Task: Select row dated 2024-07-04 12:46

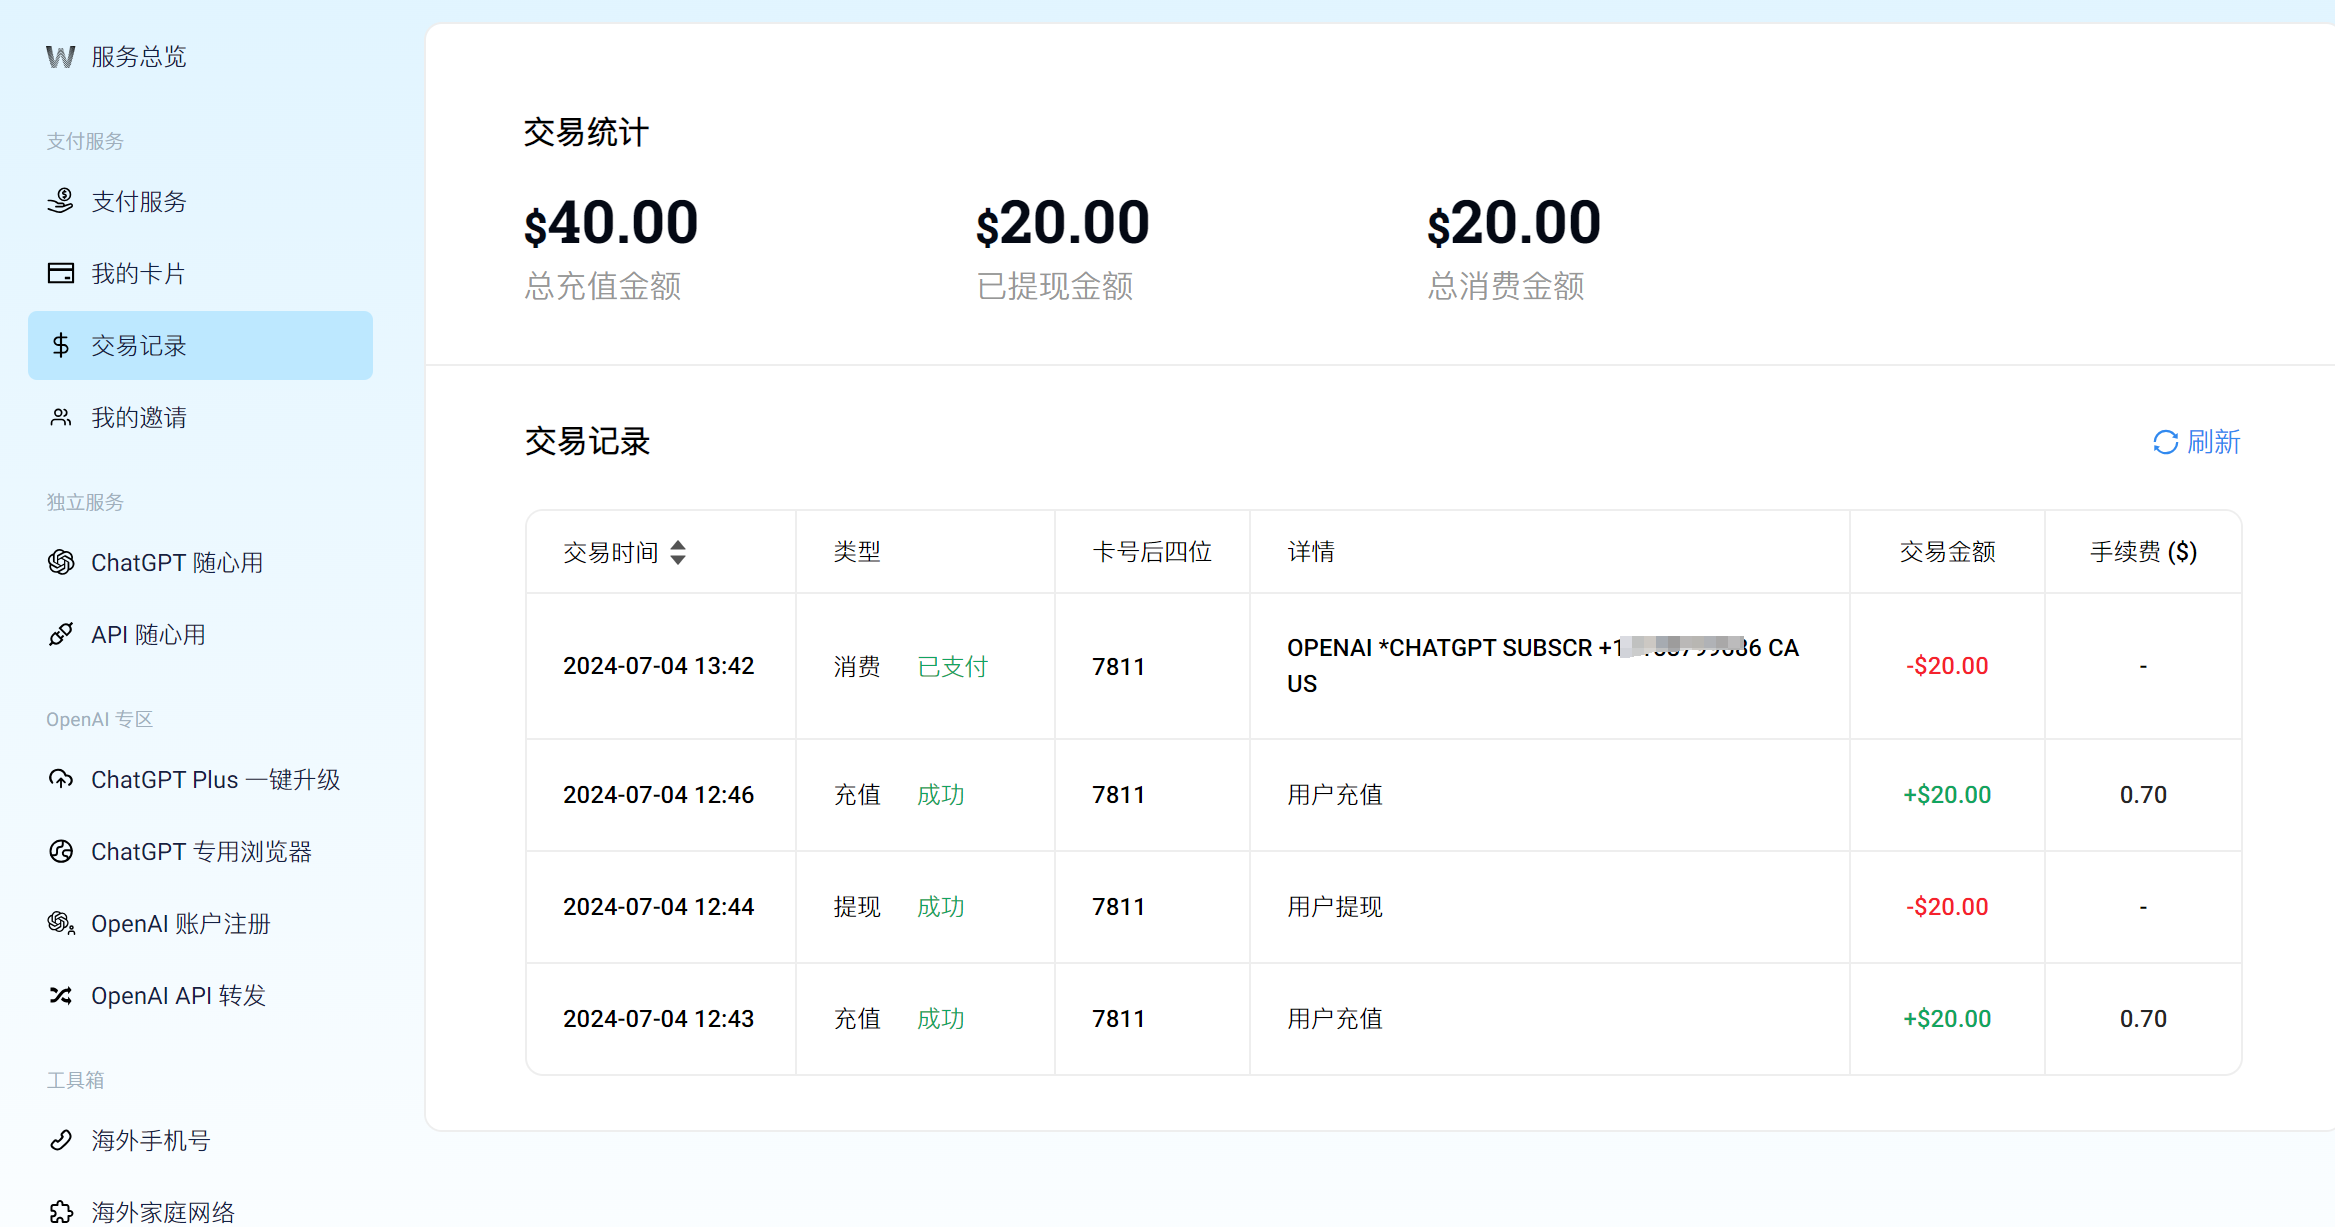Action: (1383, 795)
